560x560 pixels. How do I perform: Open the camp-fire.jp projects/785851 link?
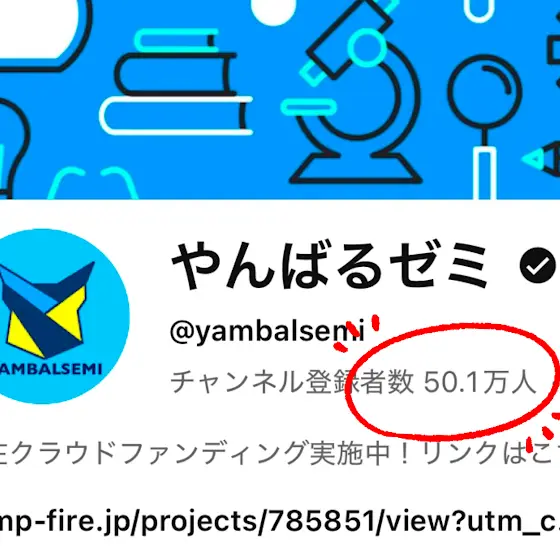280,522
